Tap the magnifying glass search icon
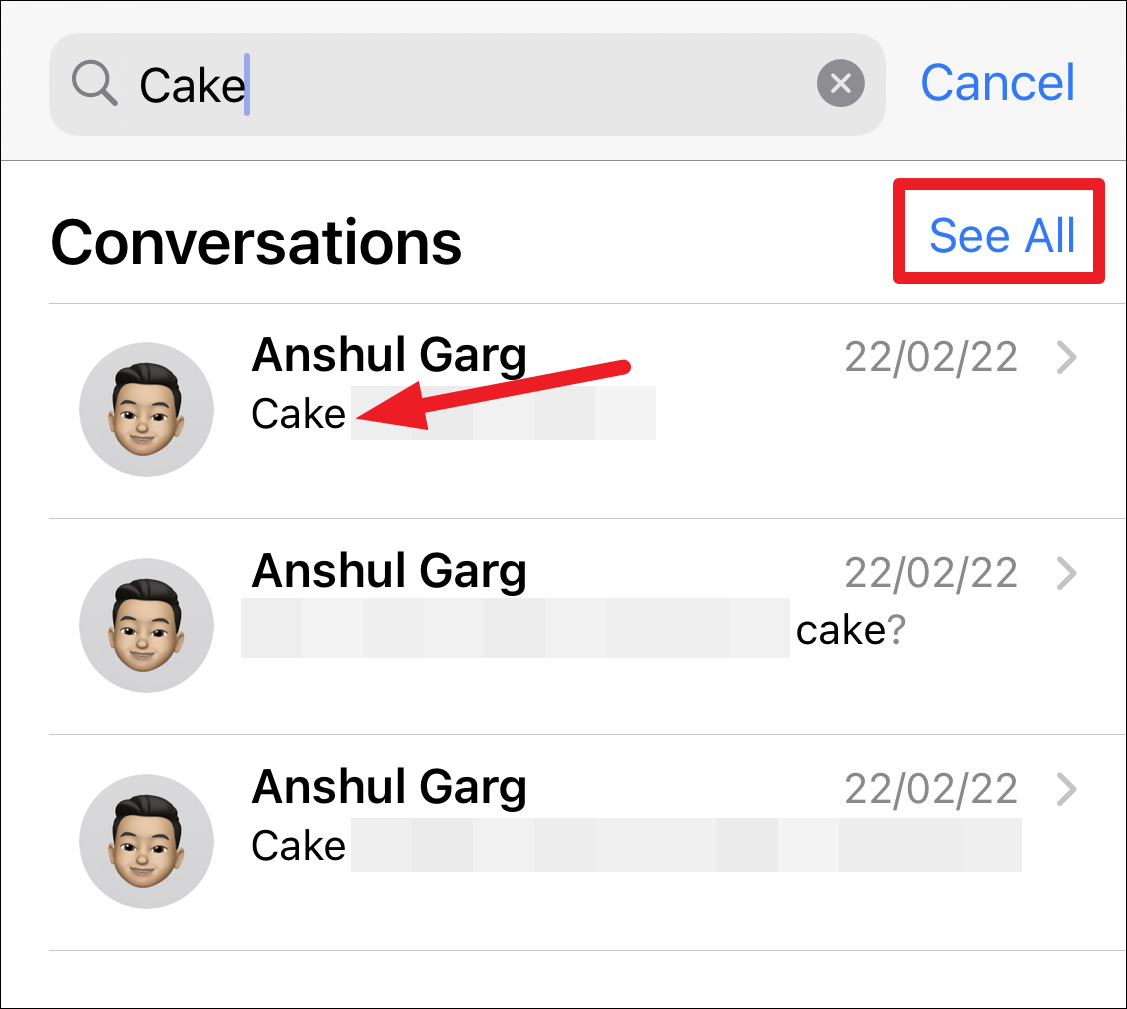 point(95,83)
